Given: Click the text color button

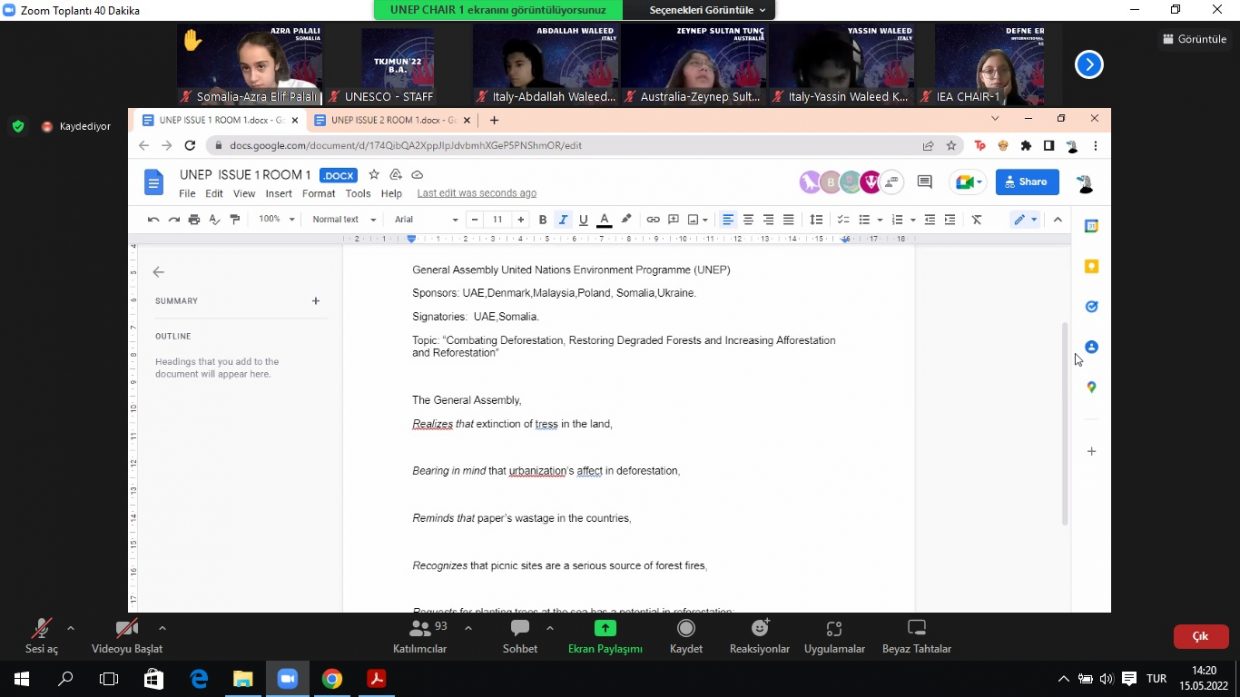Looking at the screenshot, I should point(604,220).
